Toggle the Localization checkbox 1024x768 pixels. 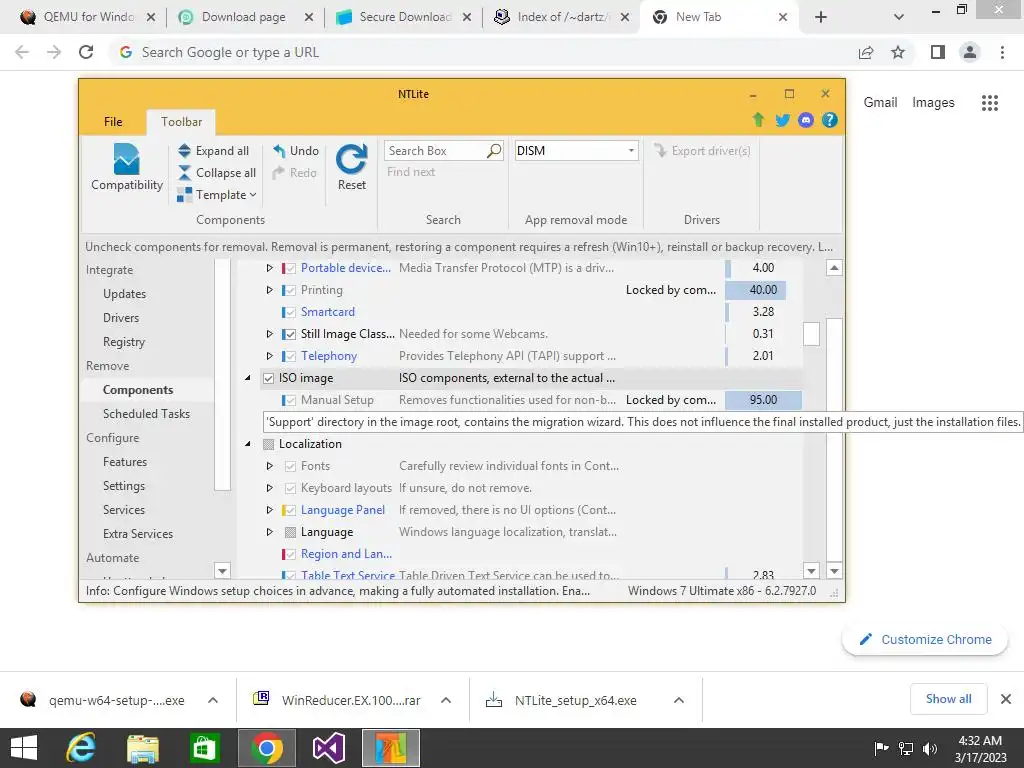(268, 444)
